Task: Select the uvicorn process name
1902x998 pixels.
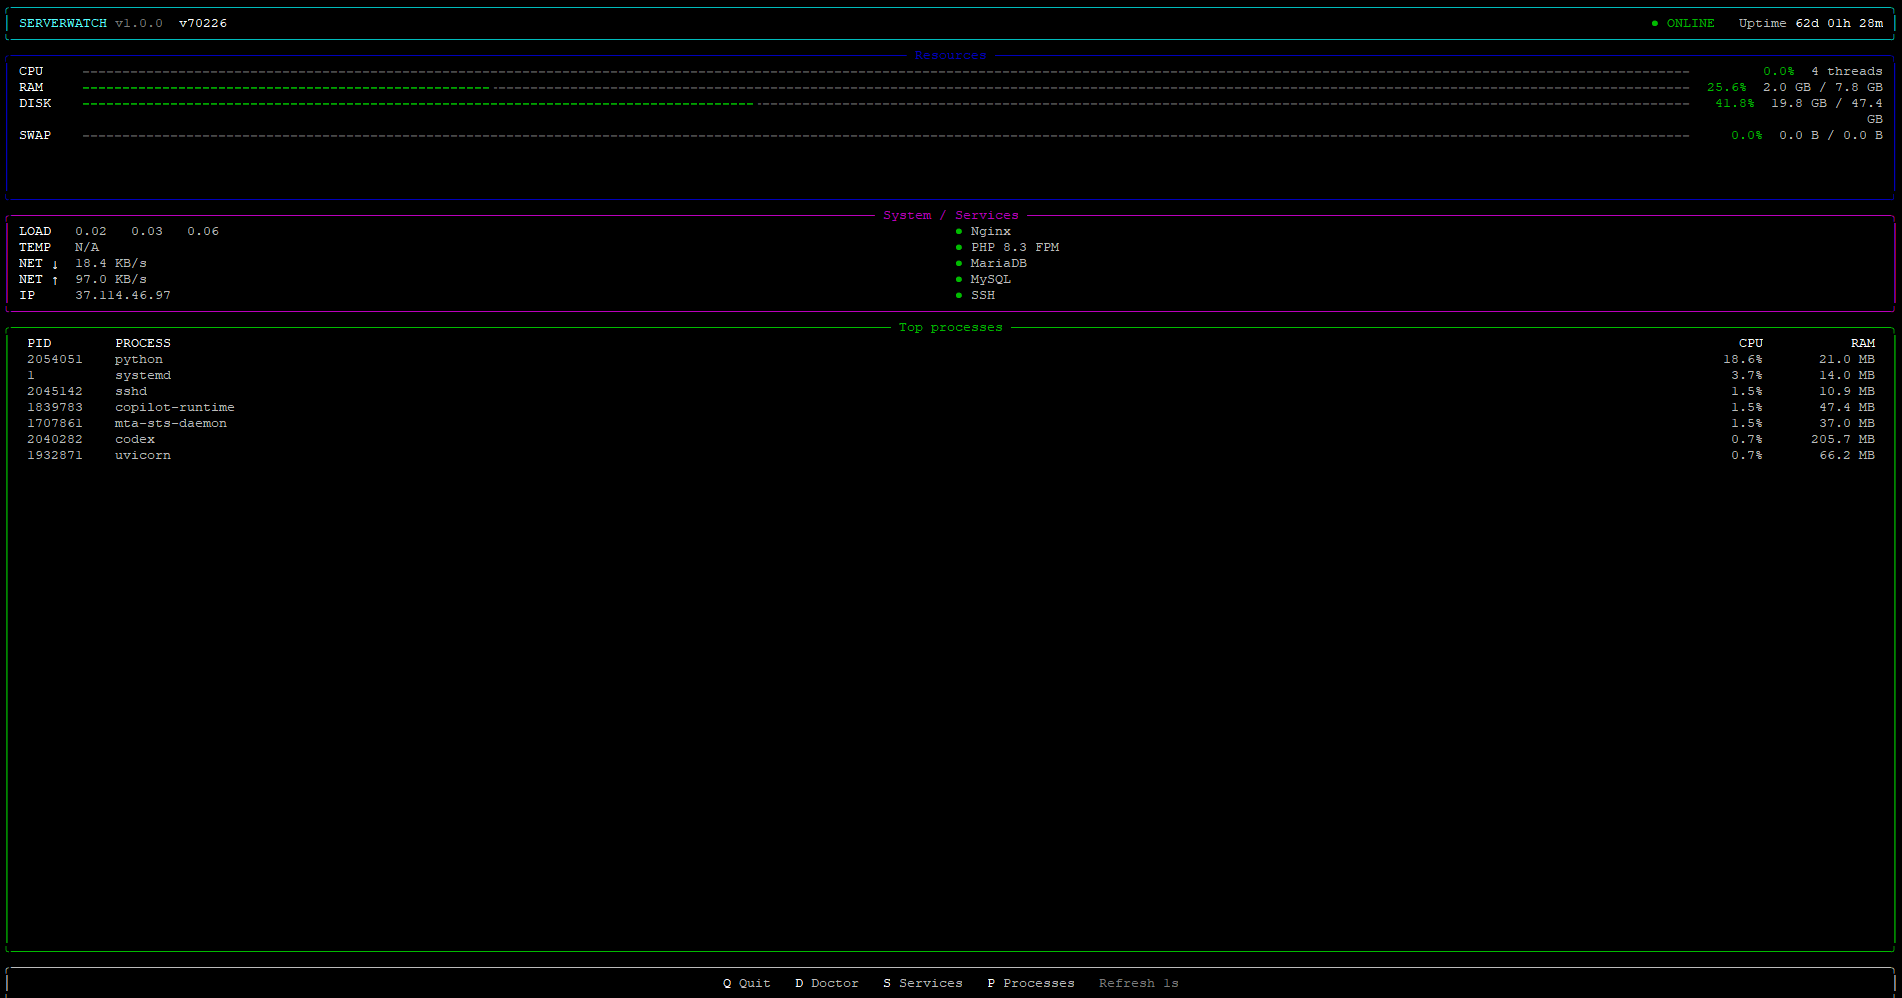Action: click(x=143, y=455)
